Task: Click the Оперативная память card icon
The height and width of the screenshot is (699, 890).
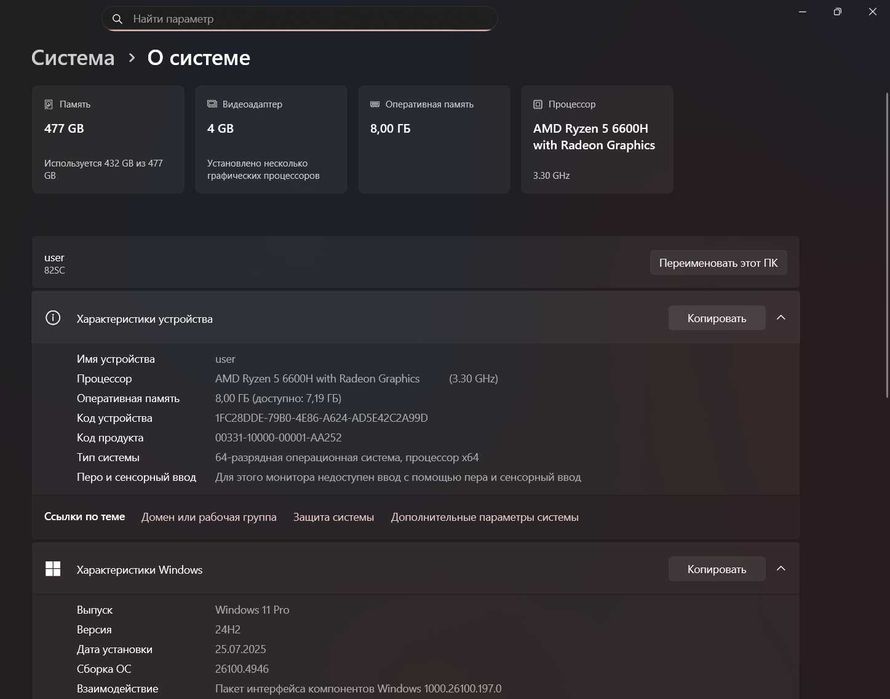Action: 375,104
